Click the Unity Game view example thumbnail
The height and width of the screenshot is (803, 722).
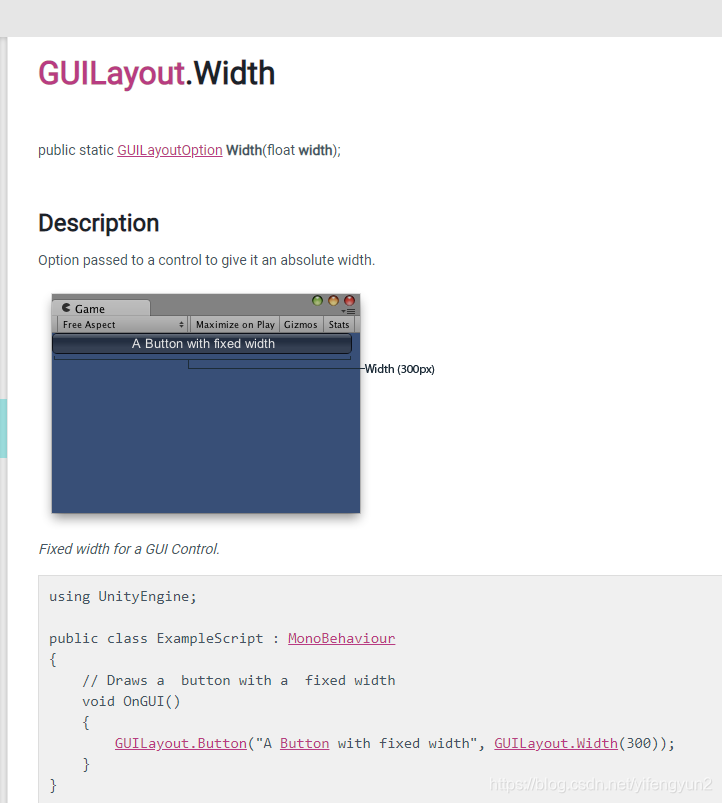coord(206,404)
